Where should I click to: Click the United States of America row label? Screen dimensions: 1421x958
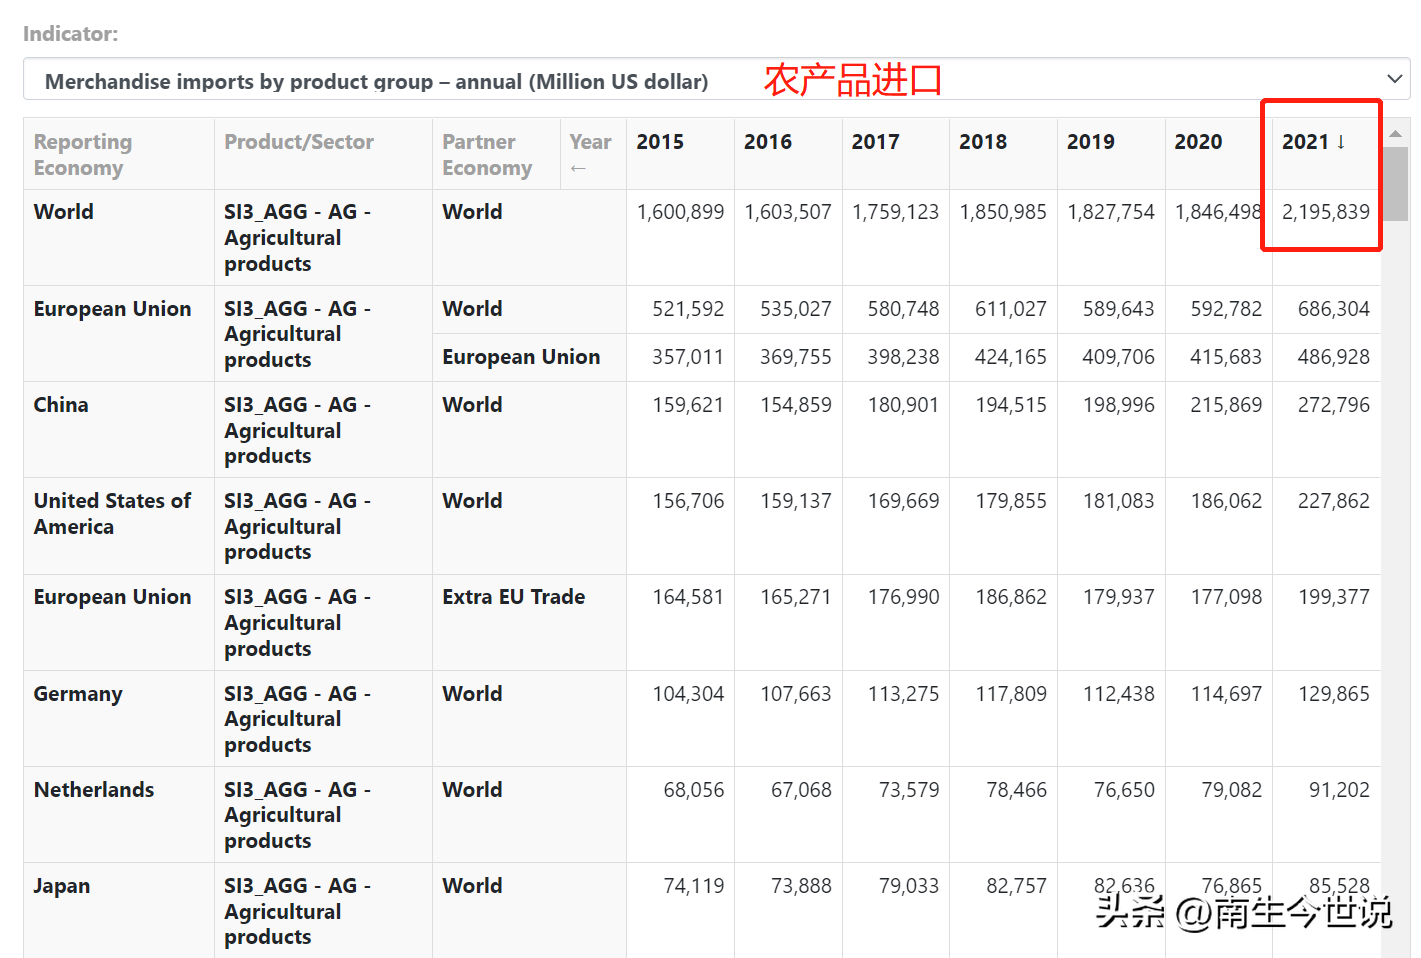coord(112,514)
